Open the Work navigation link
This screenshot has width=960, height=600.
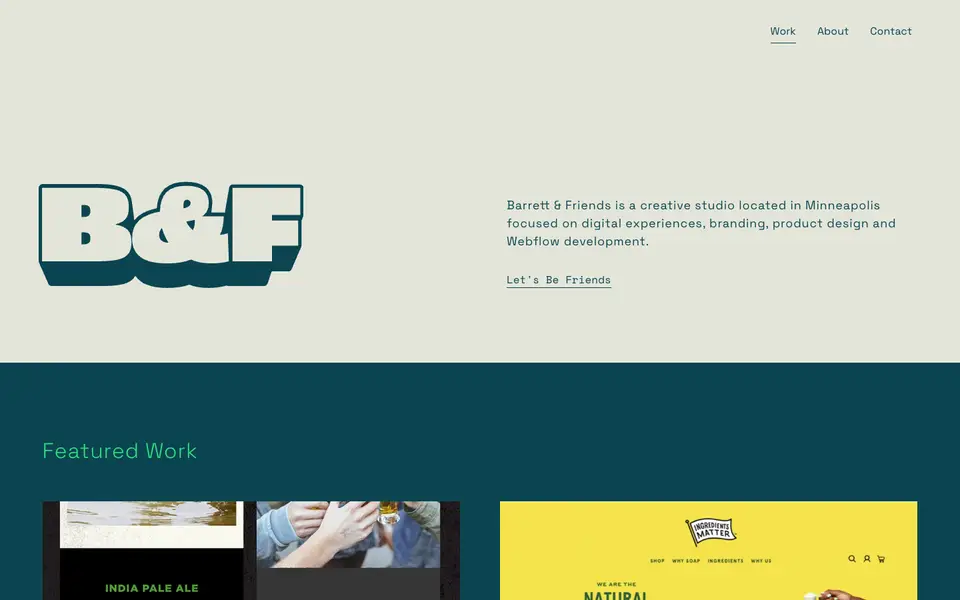point(782,31)
